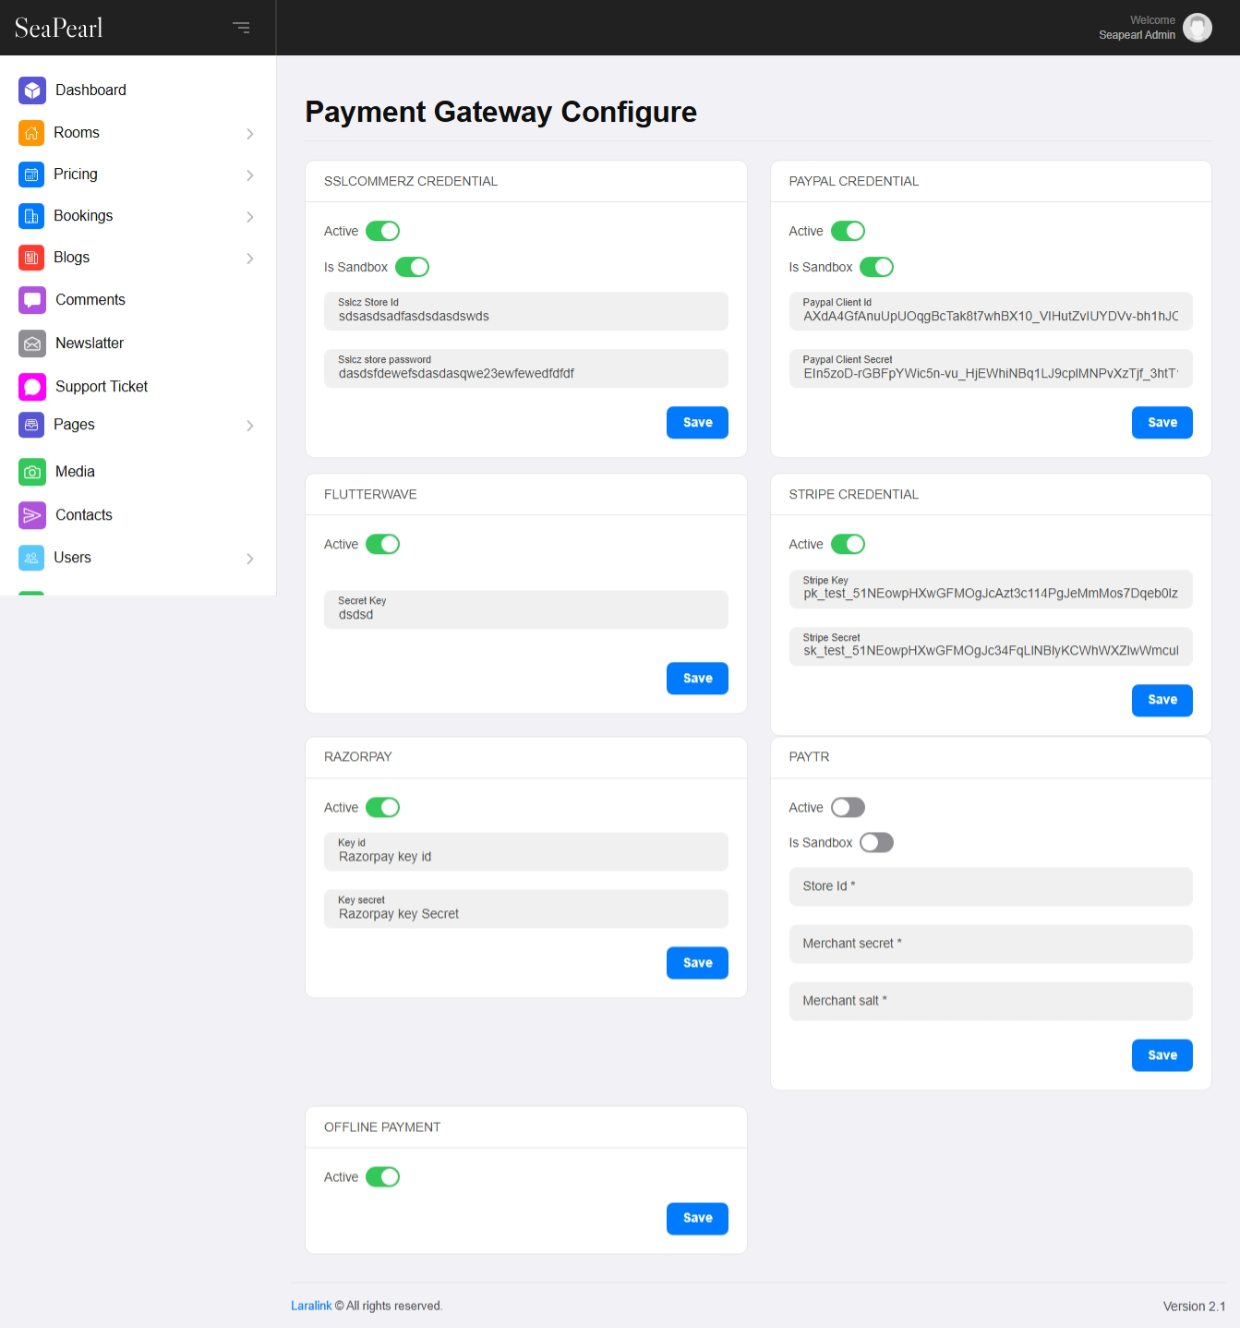Expand the Bookings submenu chevron
Image resolution: width=1240 pixels, height=1328 pixels.
pos(249,216)
